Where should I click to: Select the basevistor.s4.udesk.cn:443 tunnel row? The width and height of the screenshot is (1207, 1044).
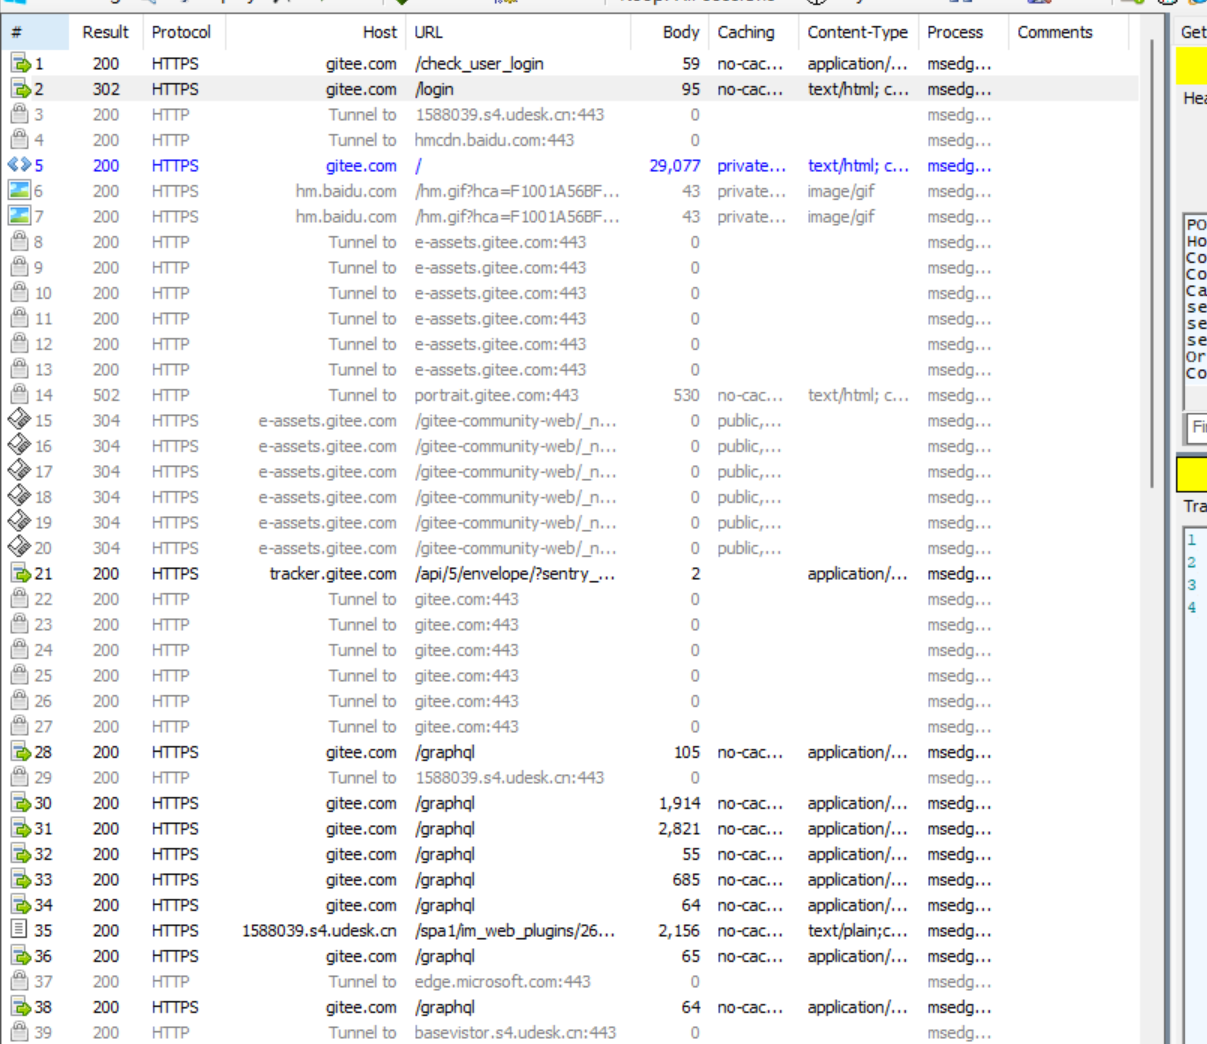570,1032
